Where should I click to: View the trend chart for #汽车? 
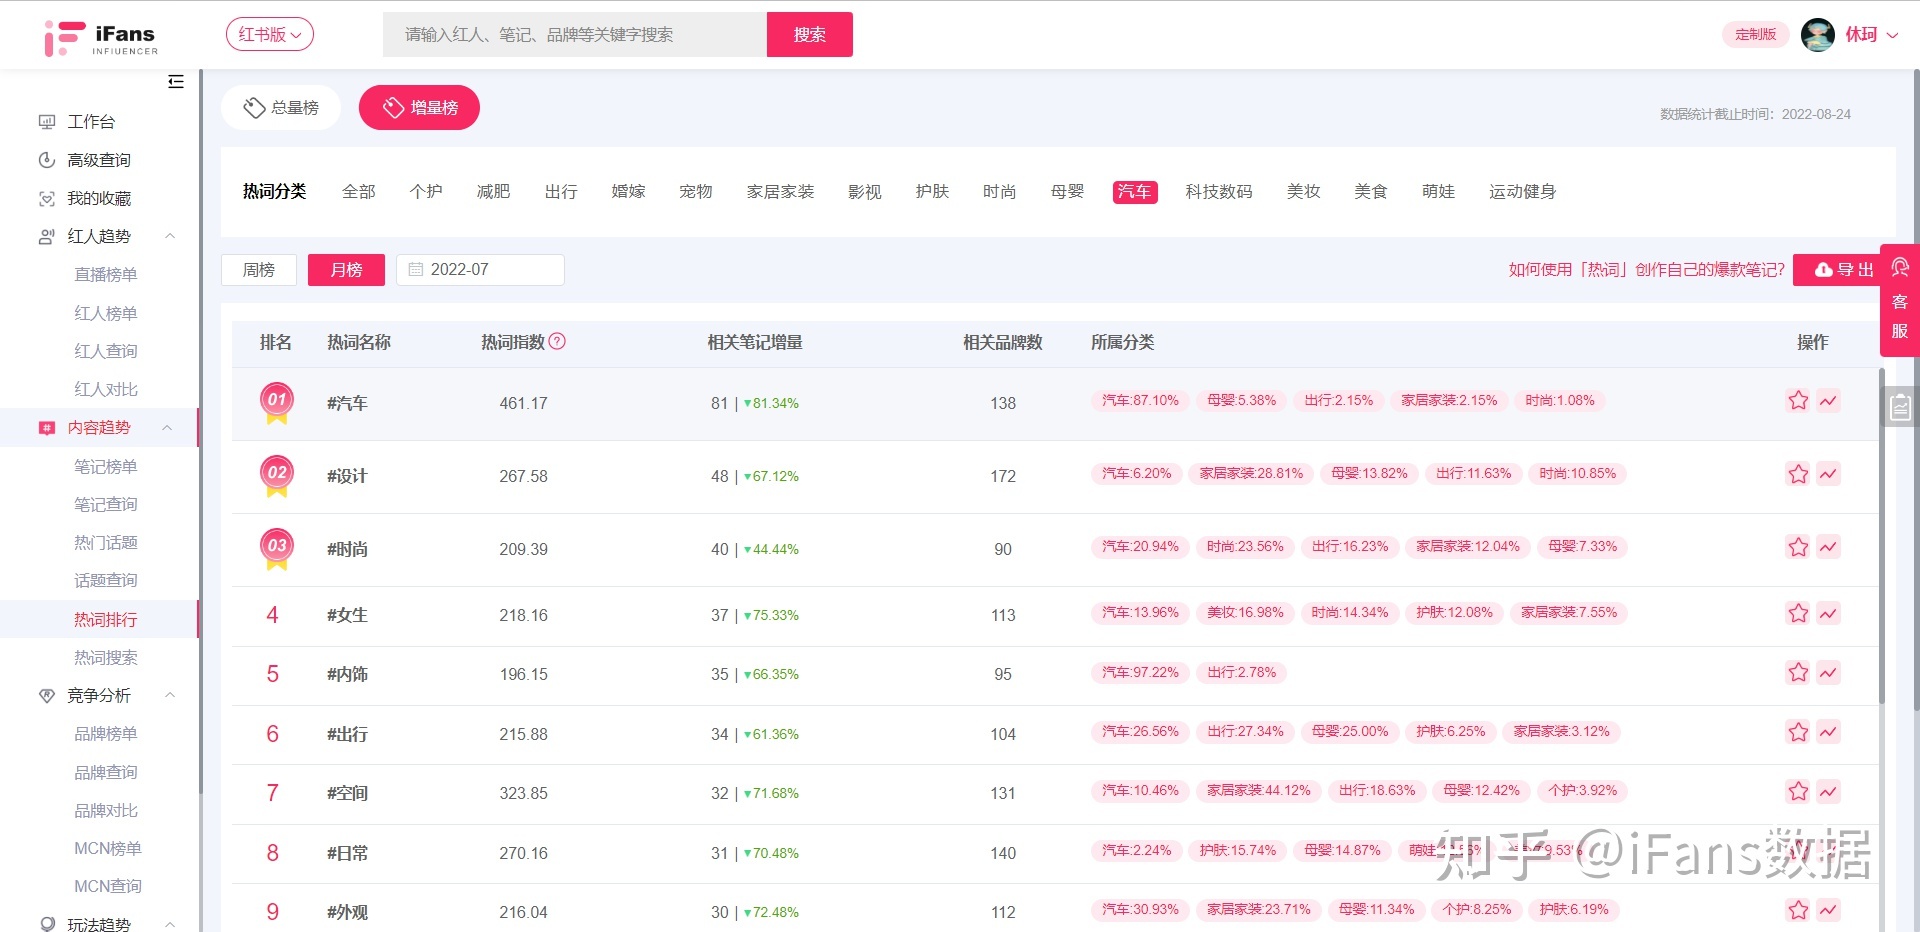(1829, 402)
